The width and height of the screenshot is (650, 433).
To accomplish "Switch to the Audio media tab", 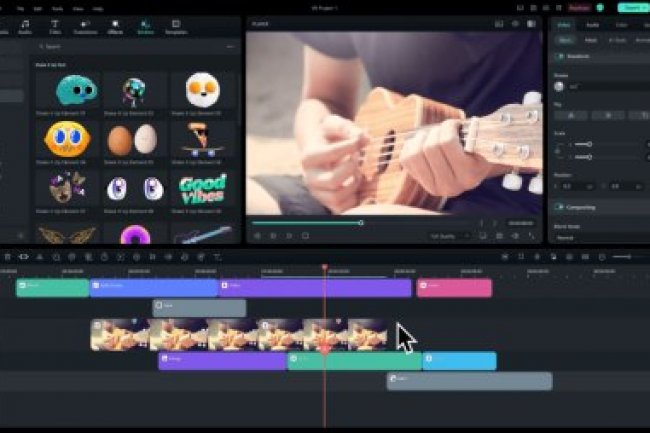I will tap(25, 27).
